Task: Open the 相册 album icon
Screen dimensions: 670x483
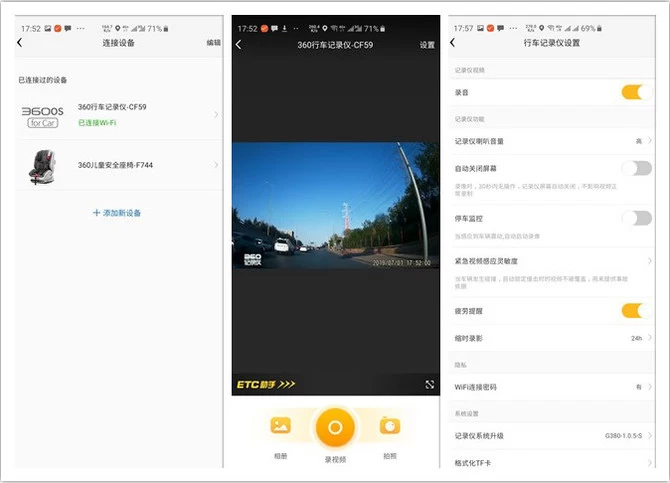Action: (280, 427)
